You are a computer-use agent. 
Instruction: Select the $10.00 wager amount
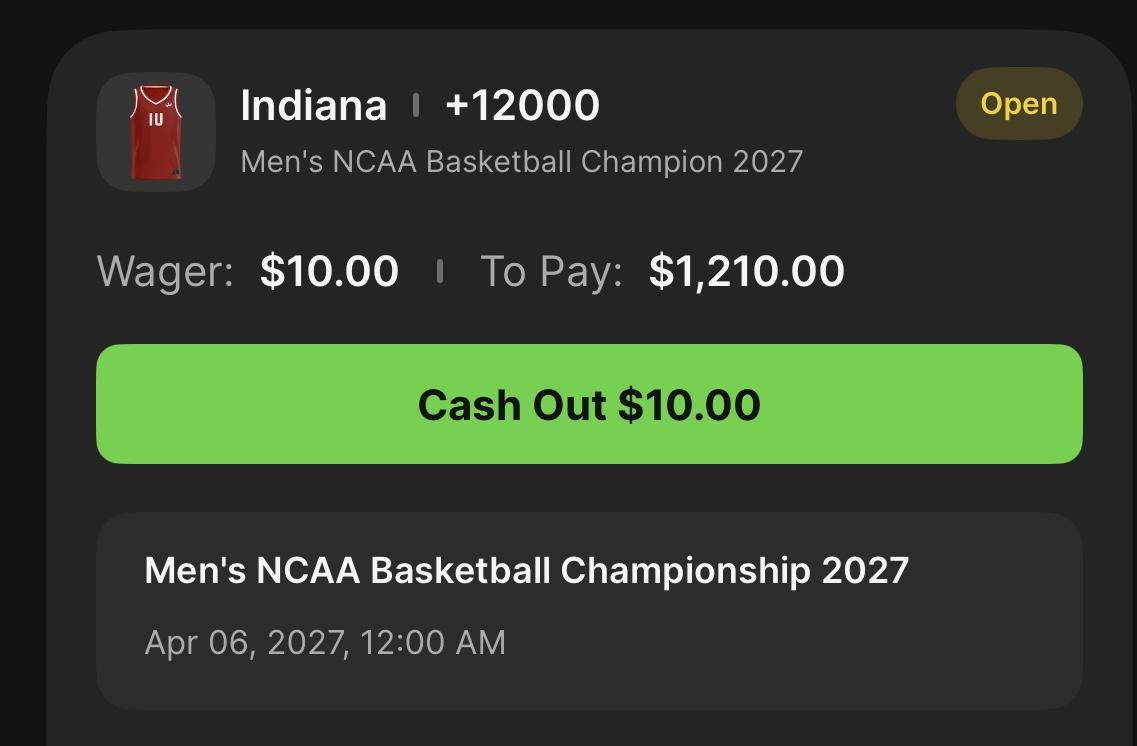329,271
